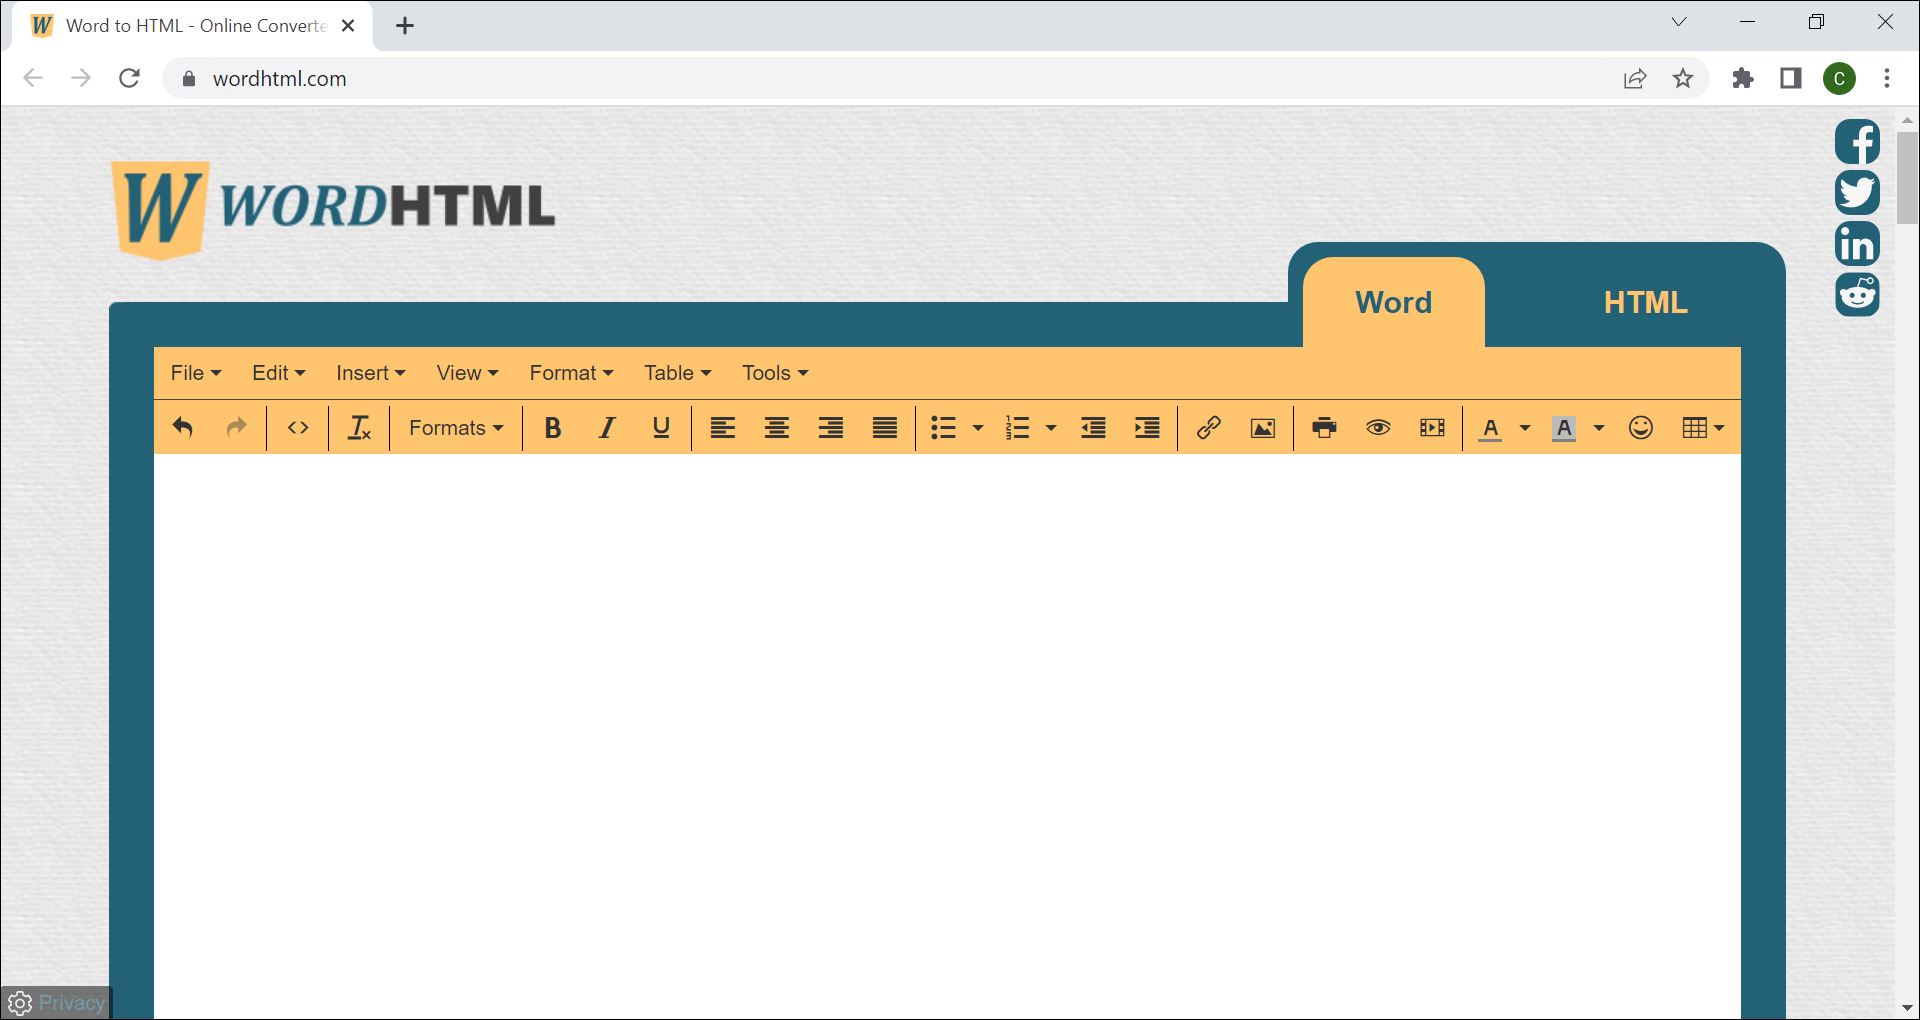Screen dimensions: 1920x1020
Task: Go forward in browser history
Action: pos(81,78)
